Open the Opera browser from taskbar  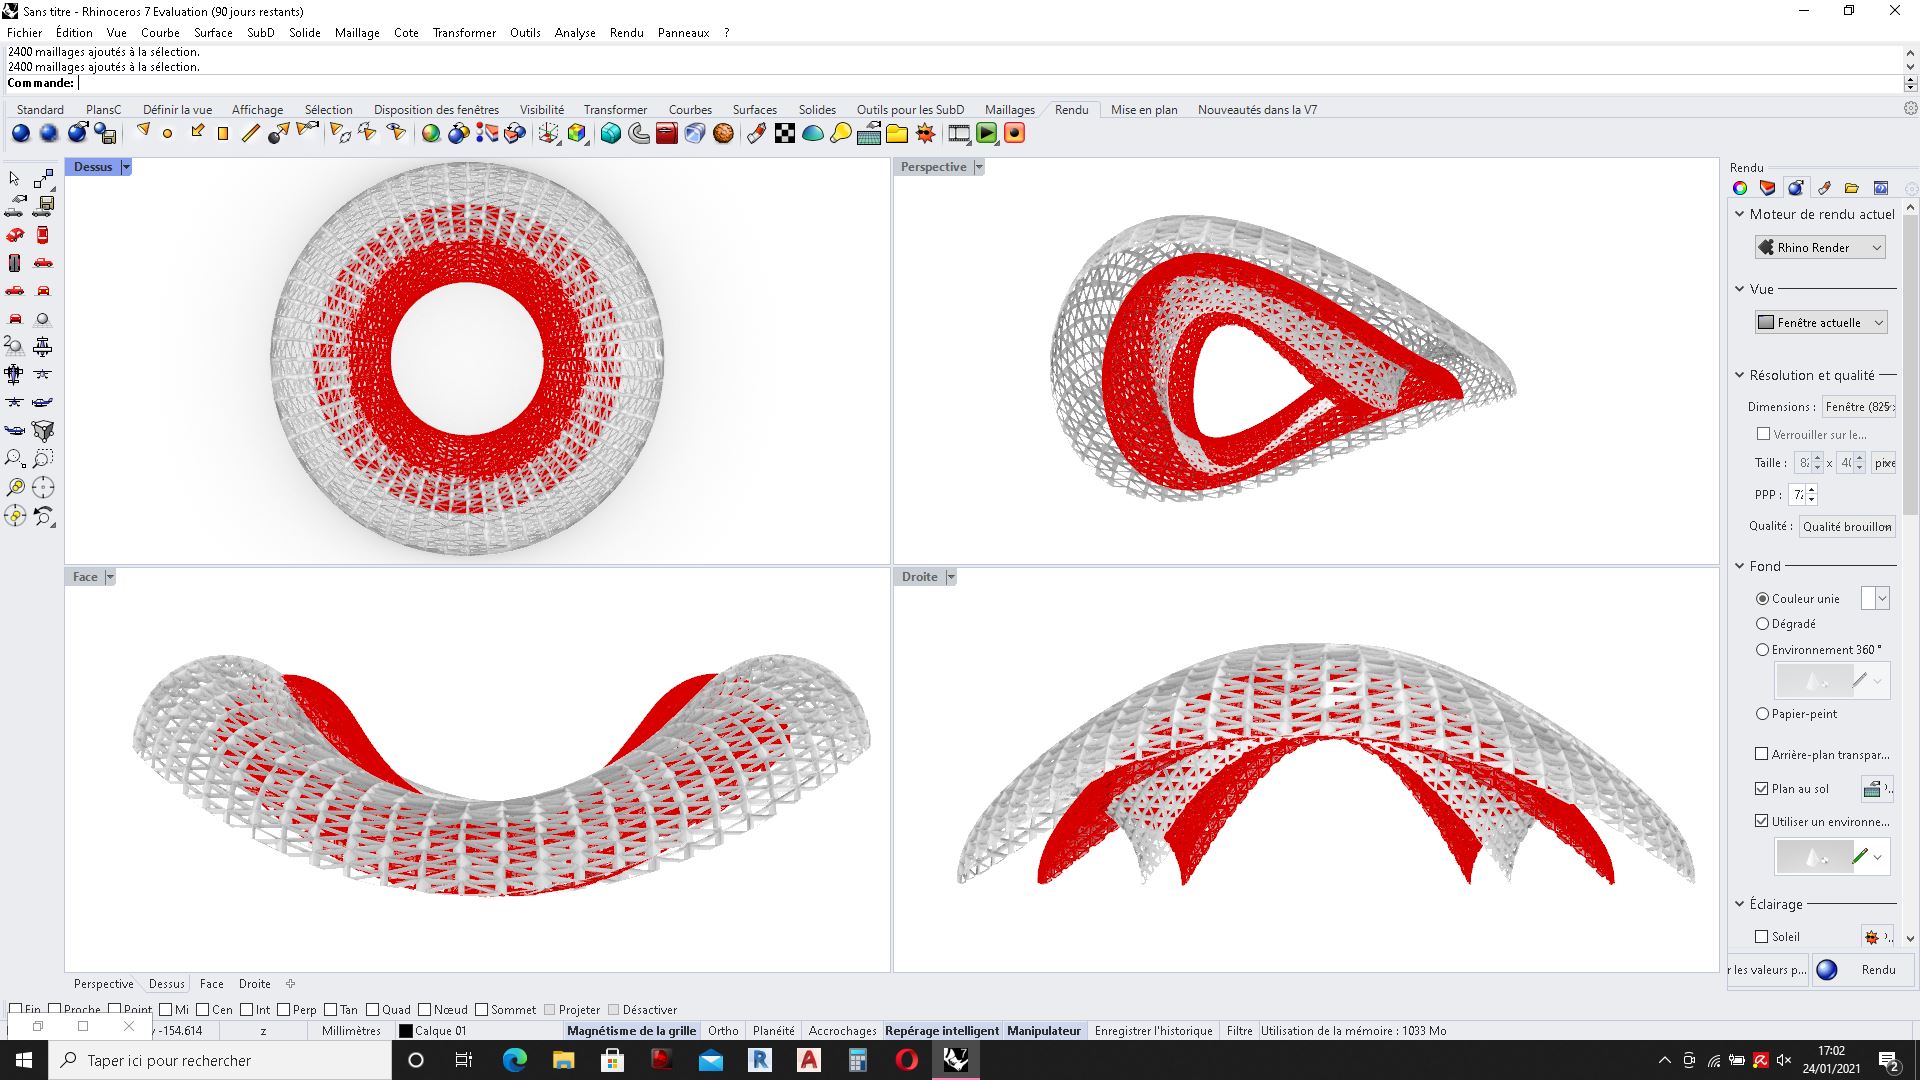[x=906, y=1060]
